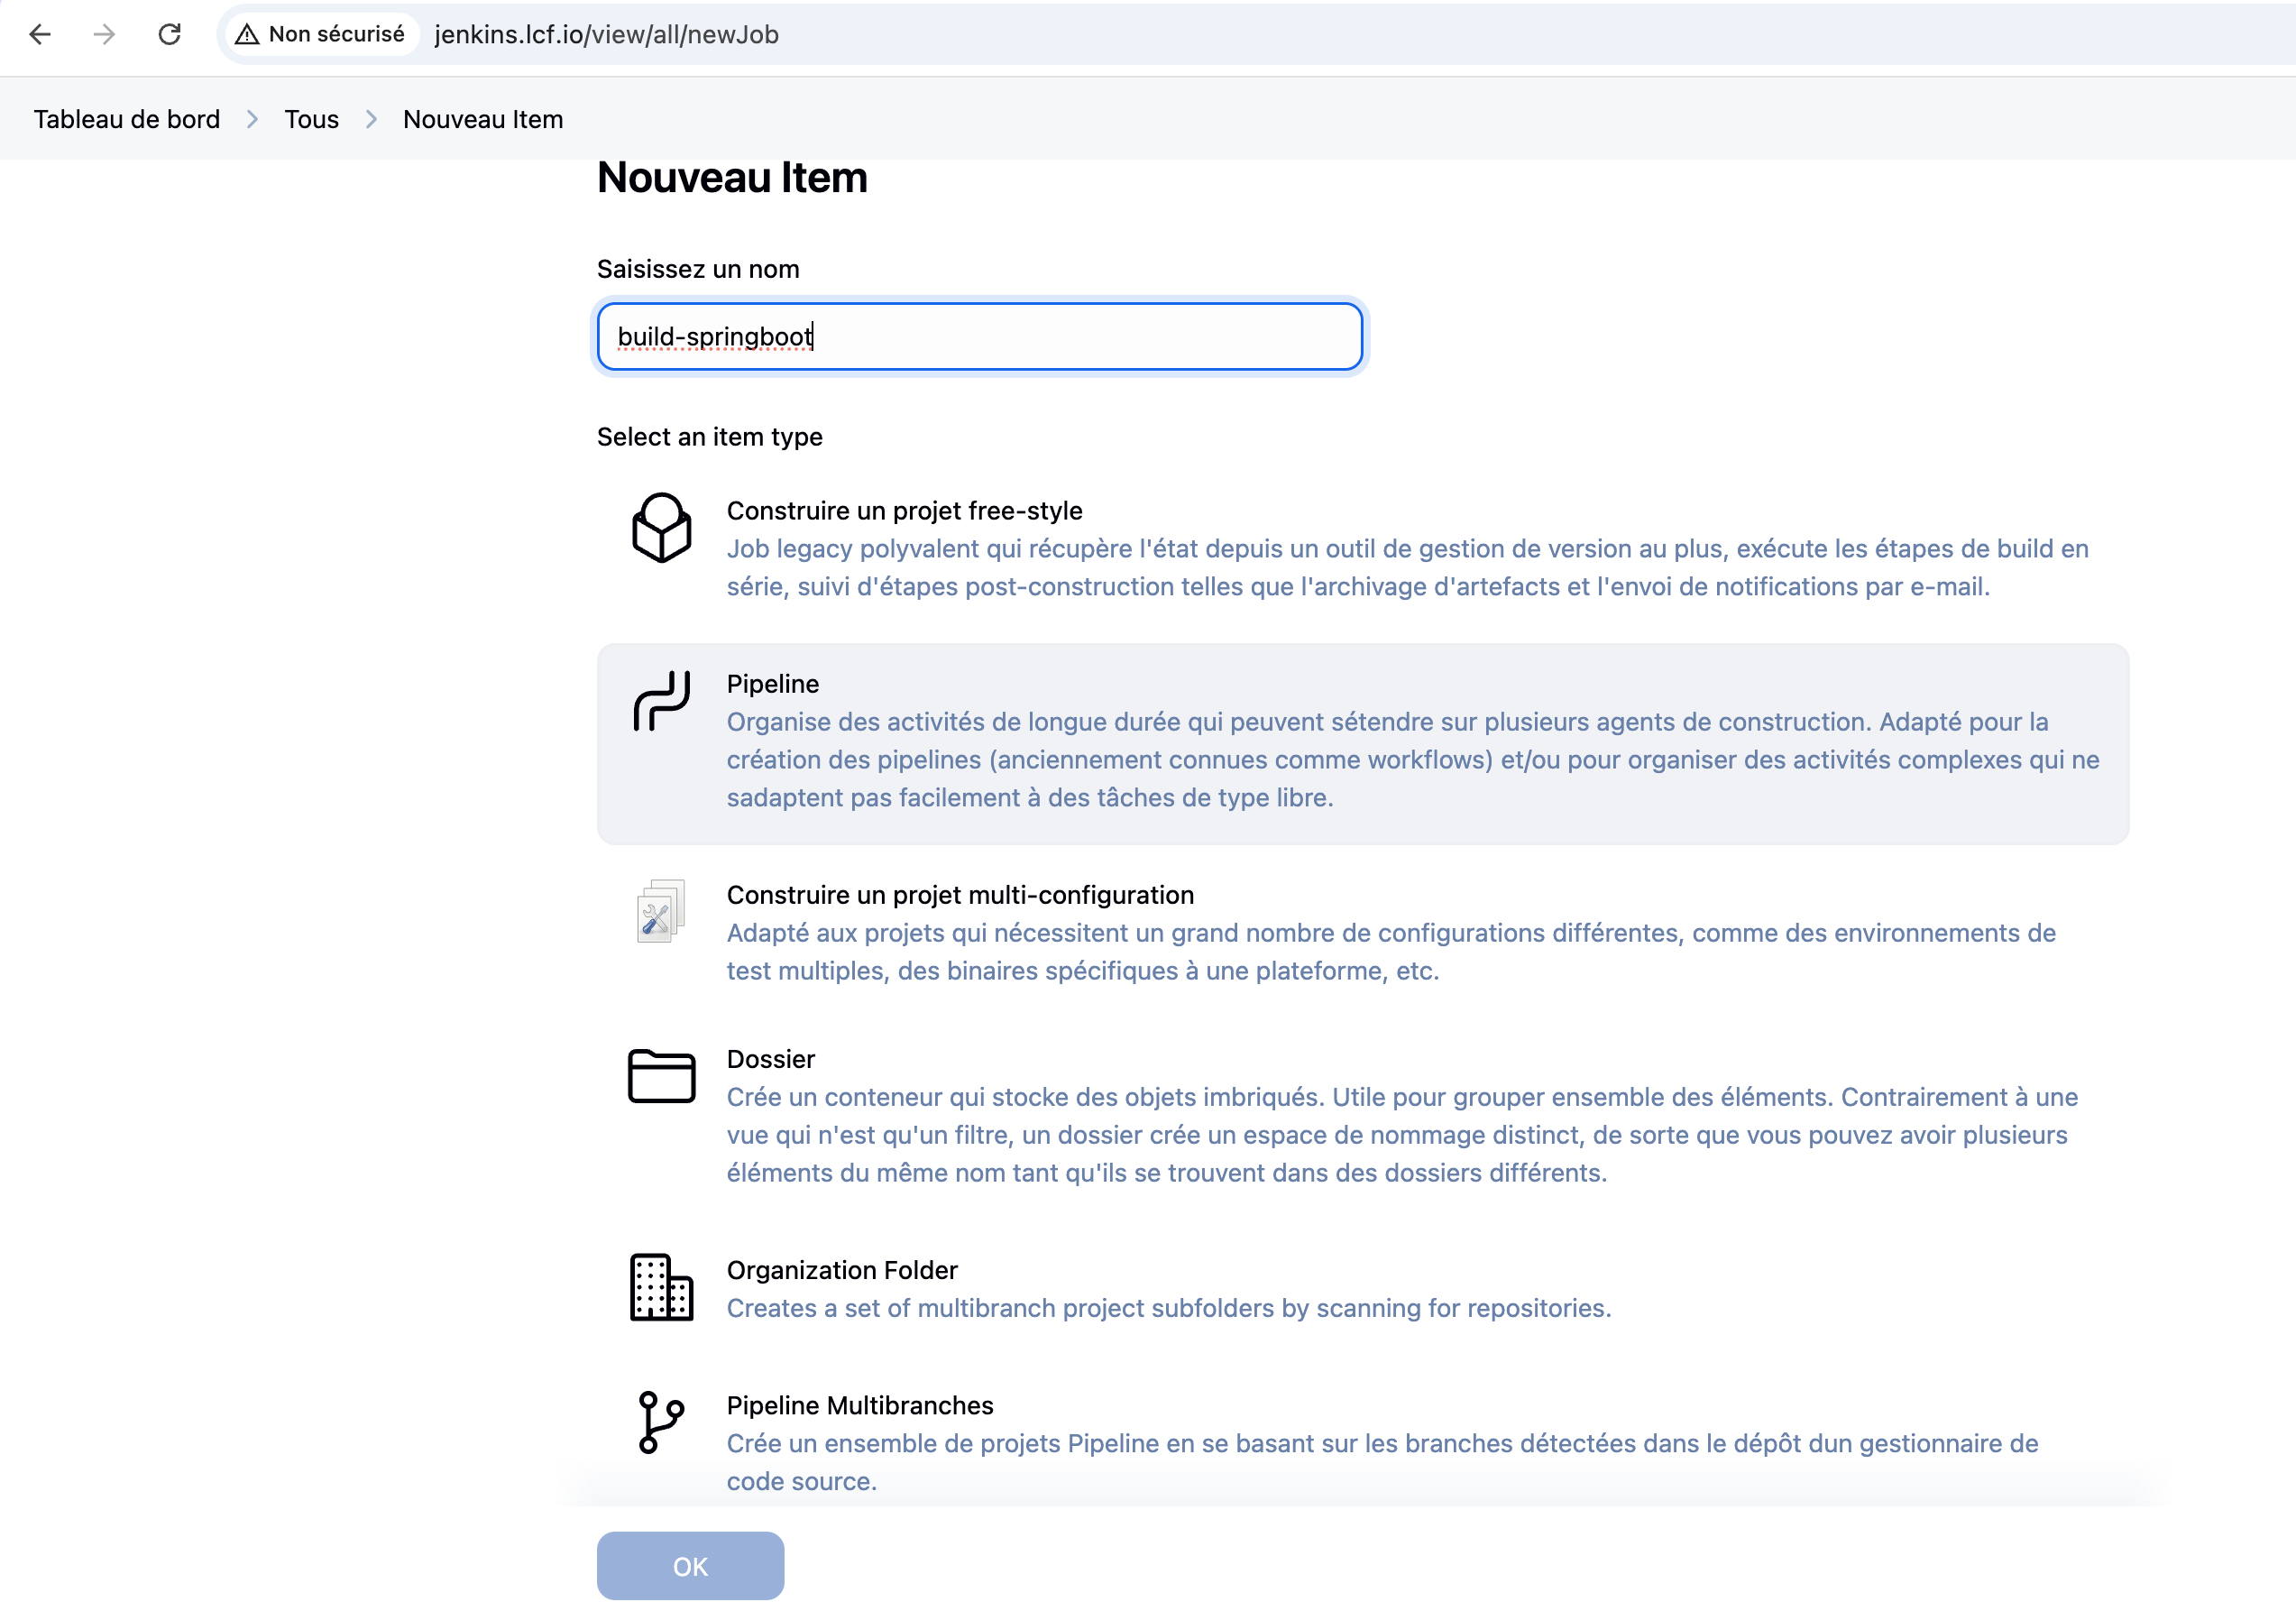Click the browser forward arrow
Viewport: 2296px width, 1611px height.
tap(104, 34)
